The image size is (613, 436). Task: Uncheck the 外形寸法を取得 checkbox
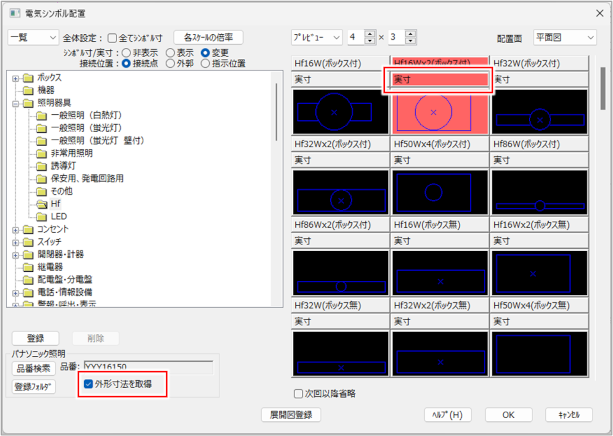pos(89,384)
